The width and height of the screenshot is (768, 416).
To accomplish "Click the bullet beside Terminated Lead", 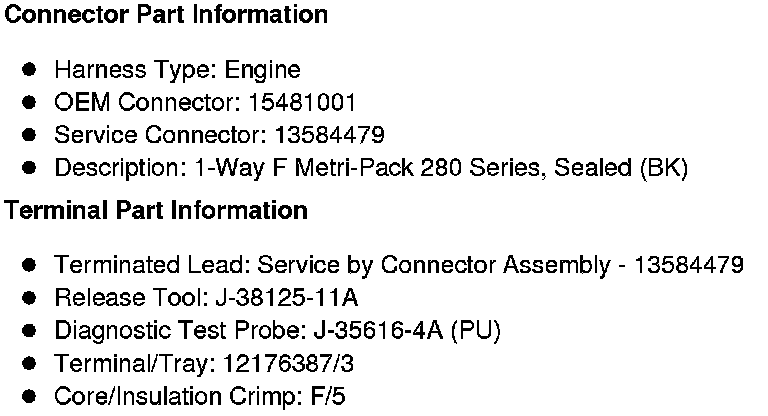I will click(29, 265).
